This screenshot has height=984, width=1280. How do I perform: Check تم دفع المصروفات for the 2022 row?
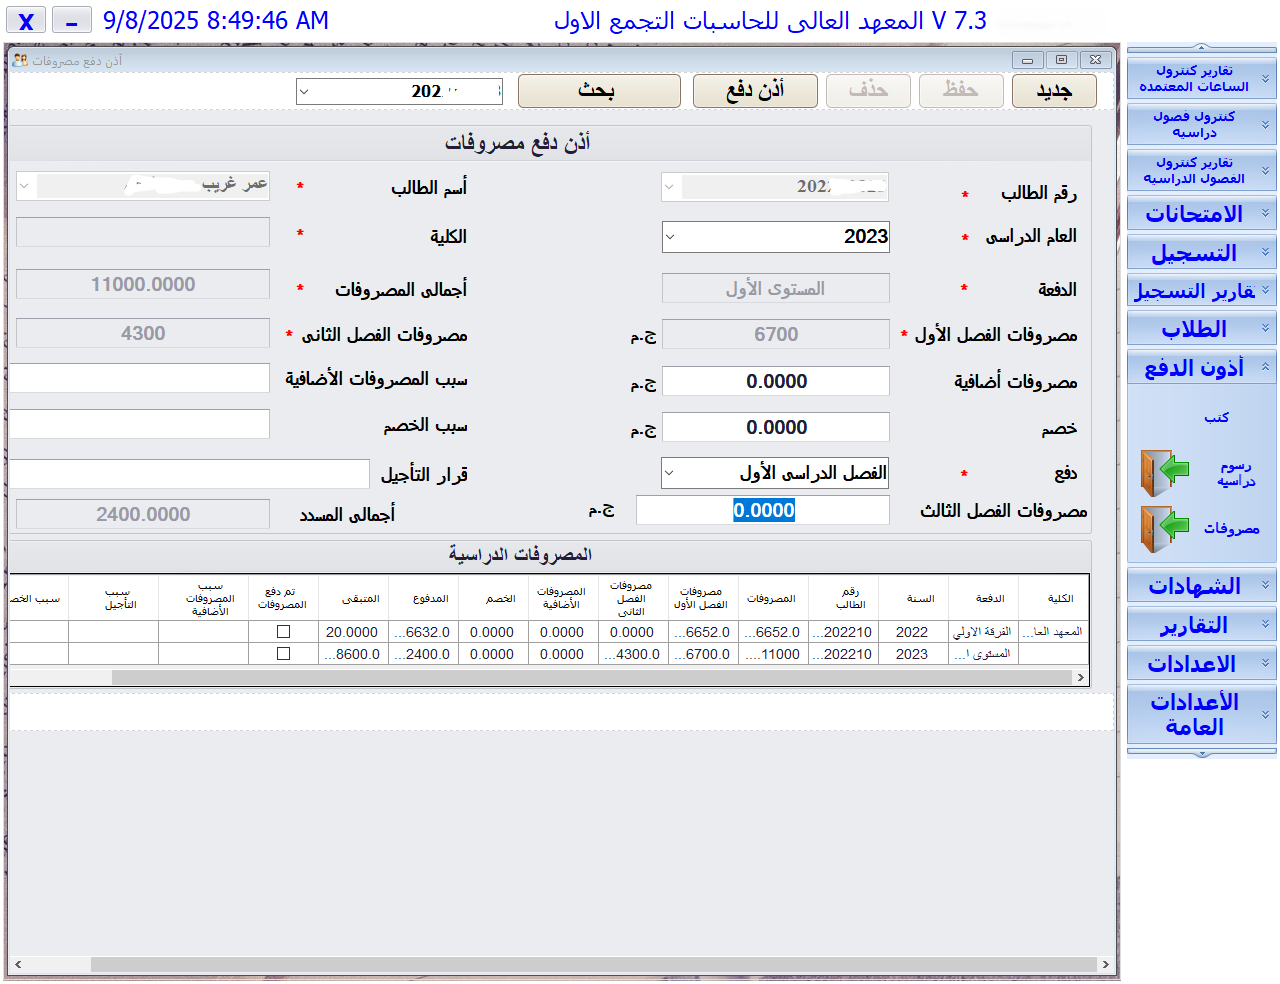click(283, 631)
